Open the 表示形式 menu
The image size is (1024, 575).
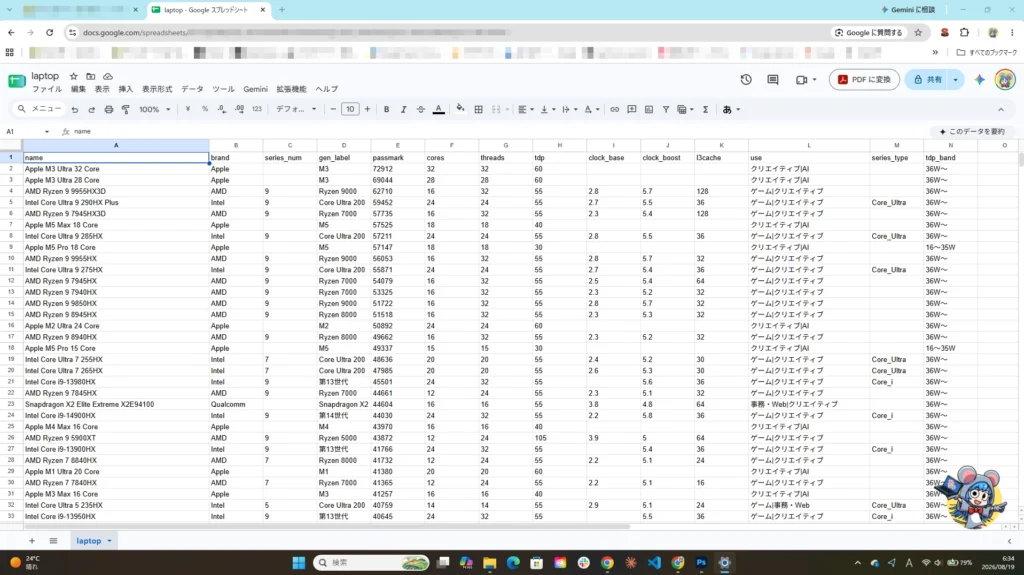(x=157, y=90)
